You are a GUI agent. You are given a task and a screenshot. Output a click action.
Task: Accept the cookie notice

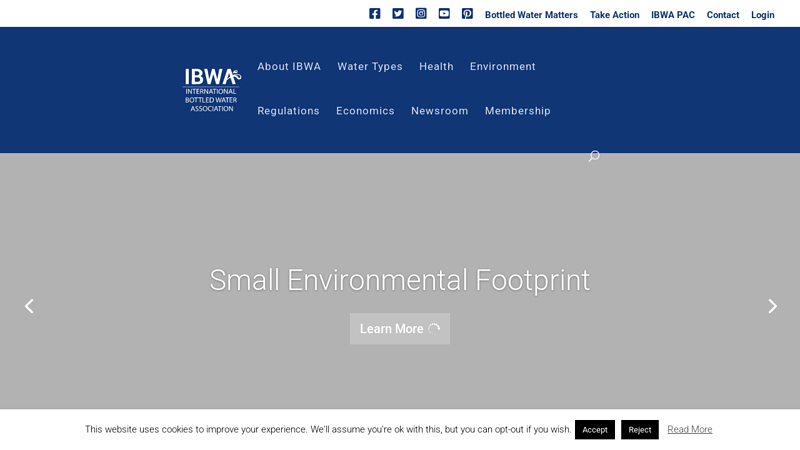[595, 430]
